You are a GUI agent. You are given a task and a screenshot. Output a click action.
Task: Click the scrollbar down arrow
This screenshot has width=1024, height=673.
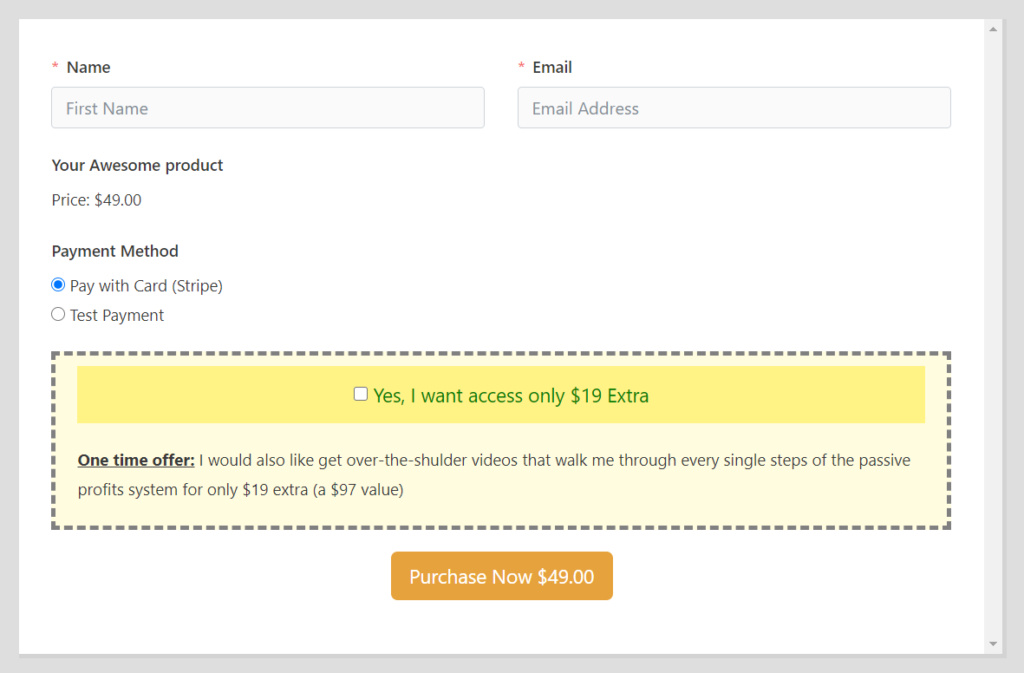click(x=993, y=644)
